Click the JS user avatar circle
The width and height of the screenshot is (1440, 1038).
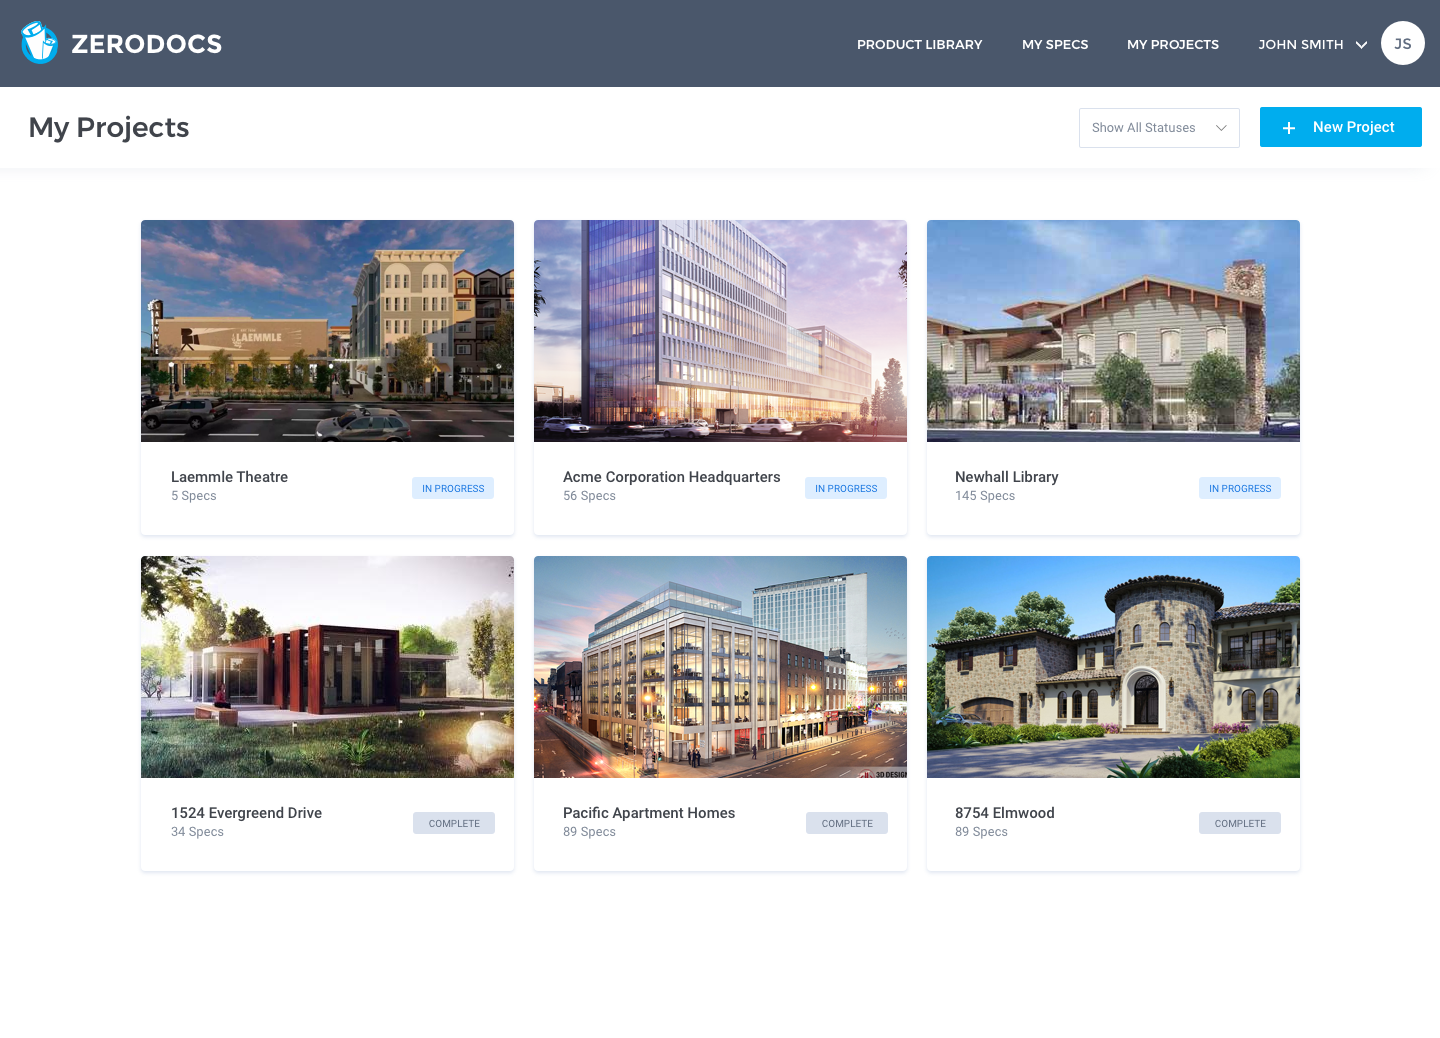click(1403, 43)
